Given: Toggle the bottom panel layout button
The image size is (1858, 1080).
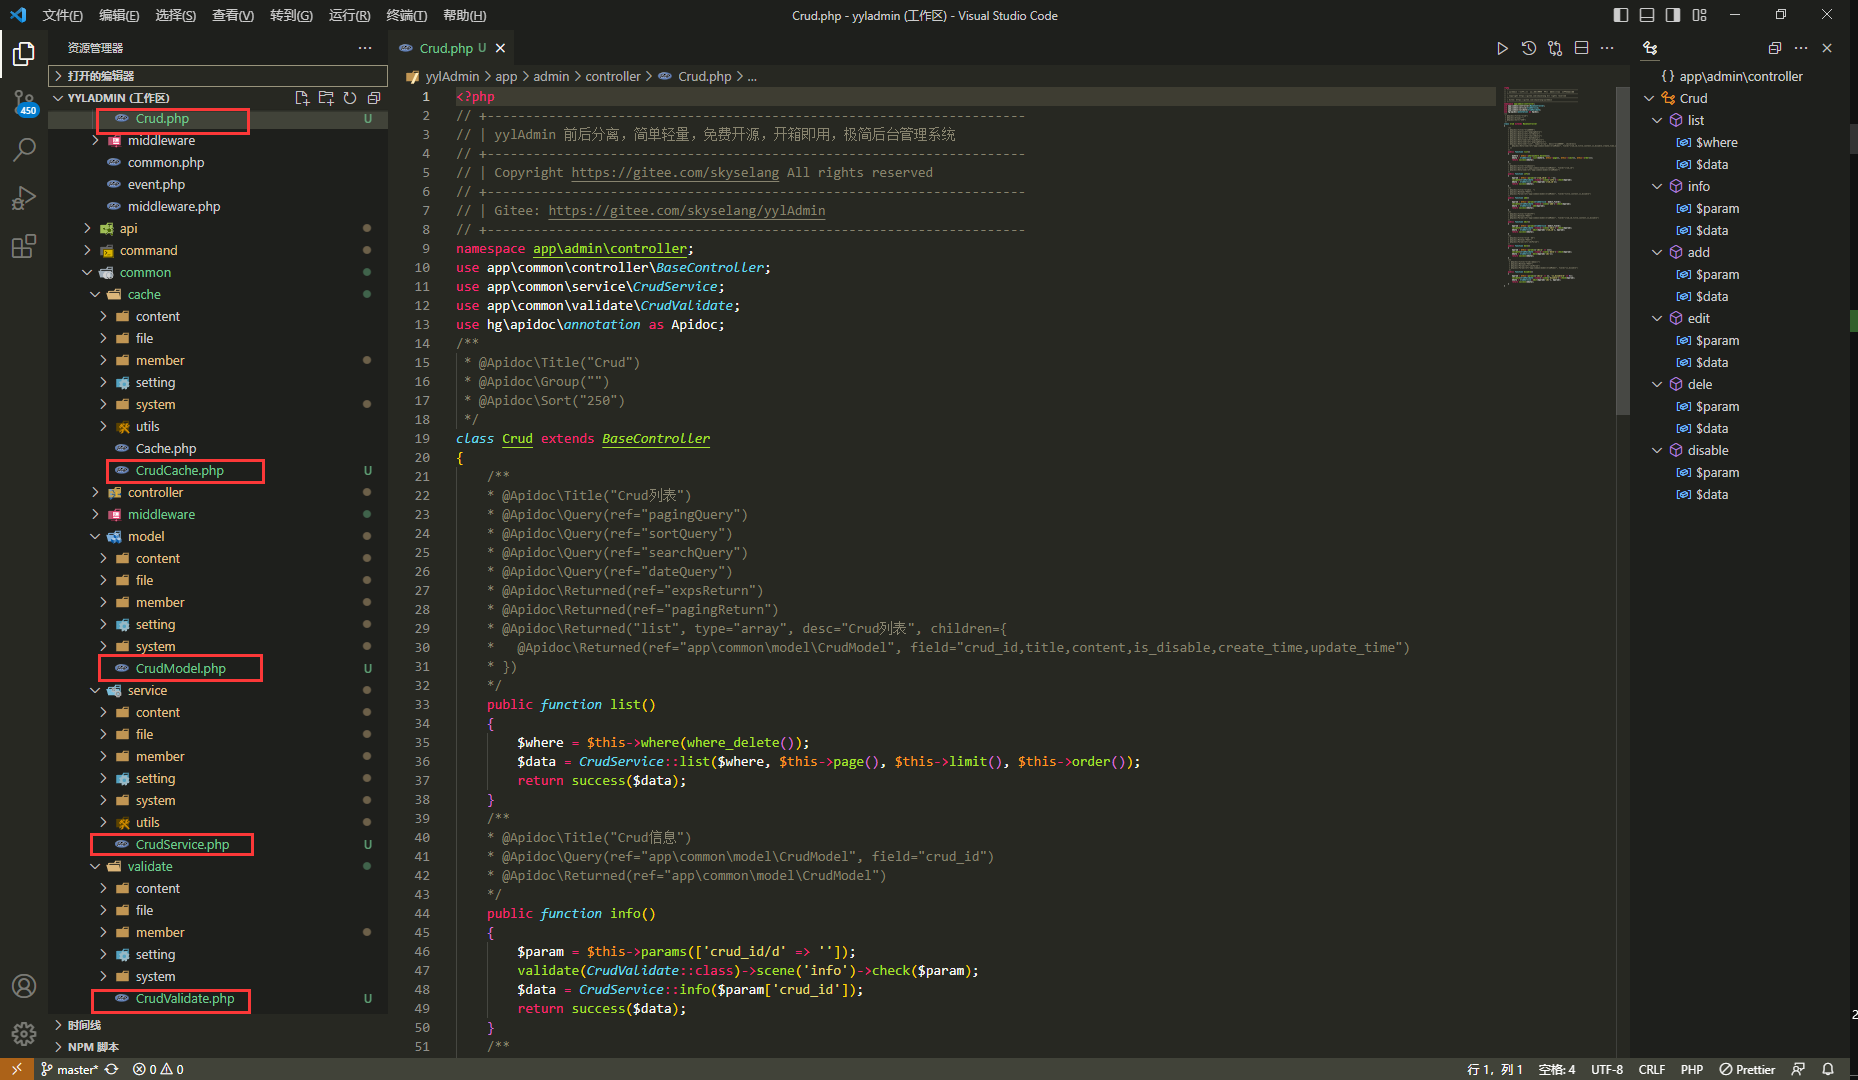Looking at the screenshot, I should click(1647, 15).
